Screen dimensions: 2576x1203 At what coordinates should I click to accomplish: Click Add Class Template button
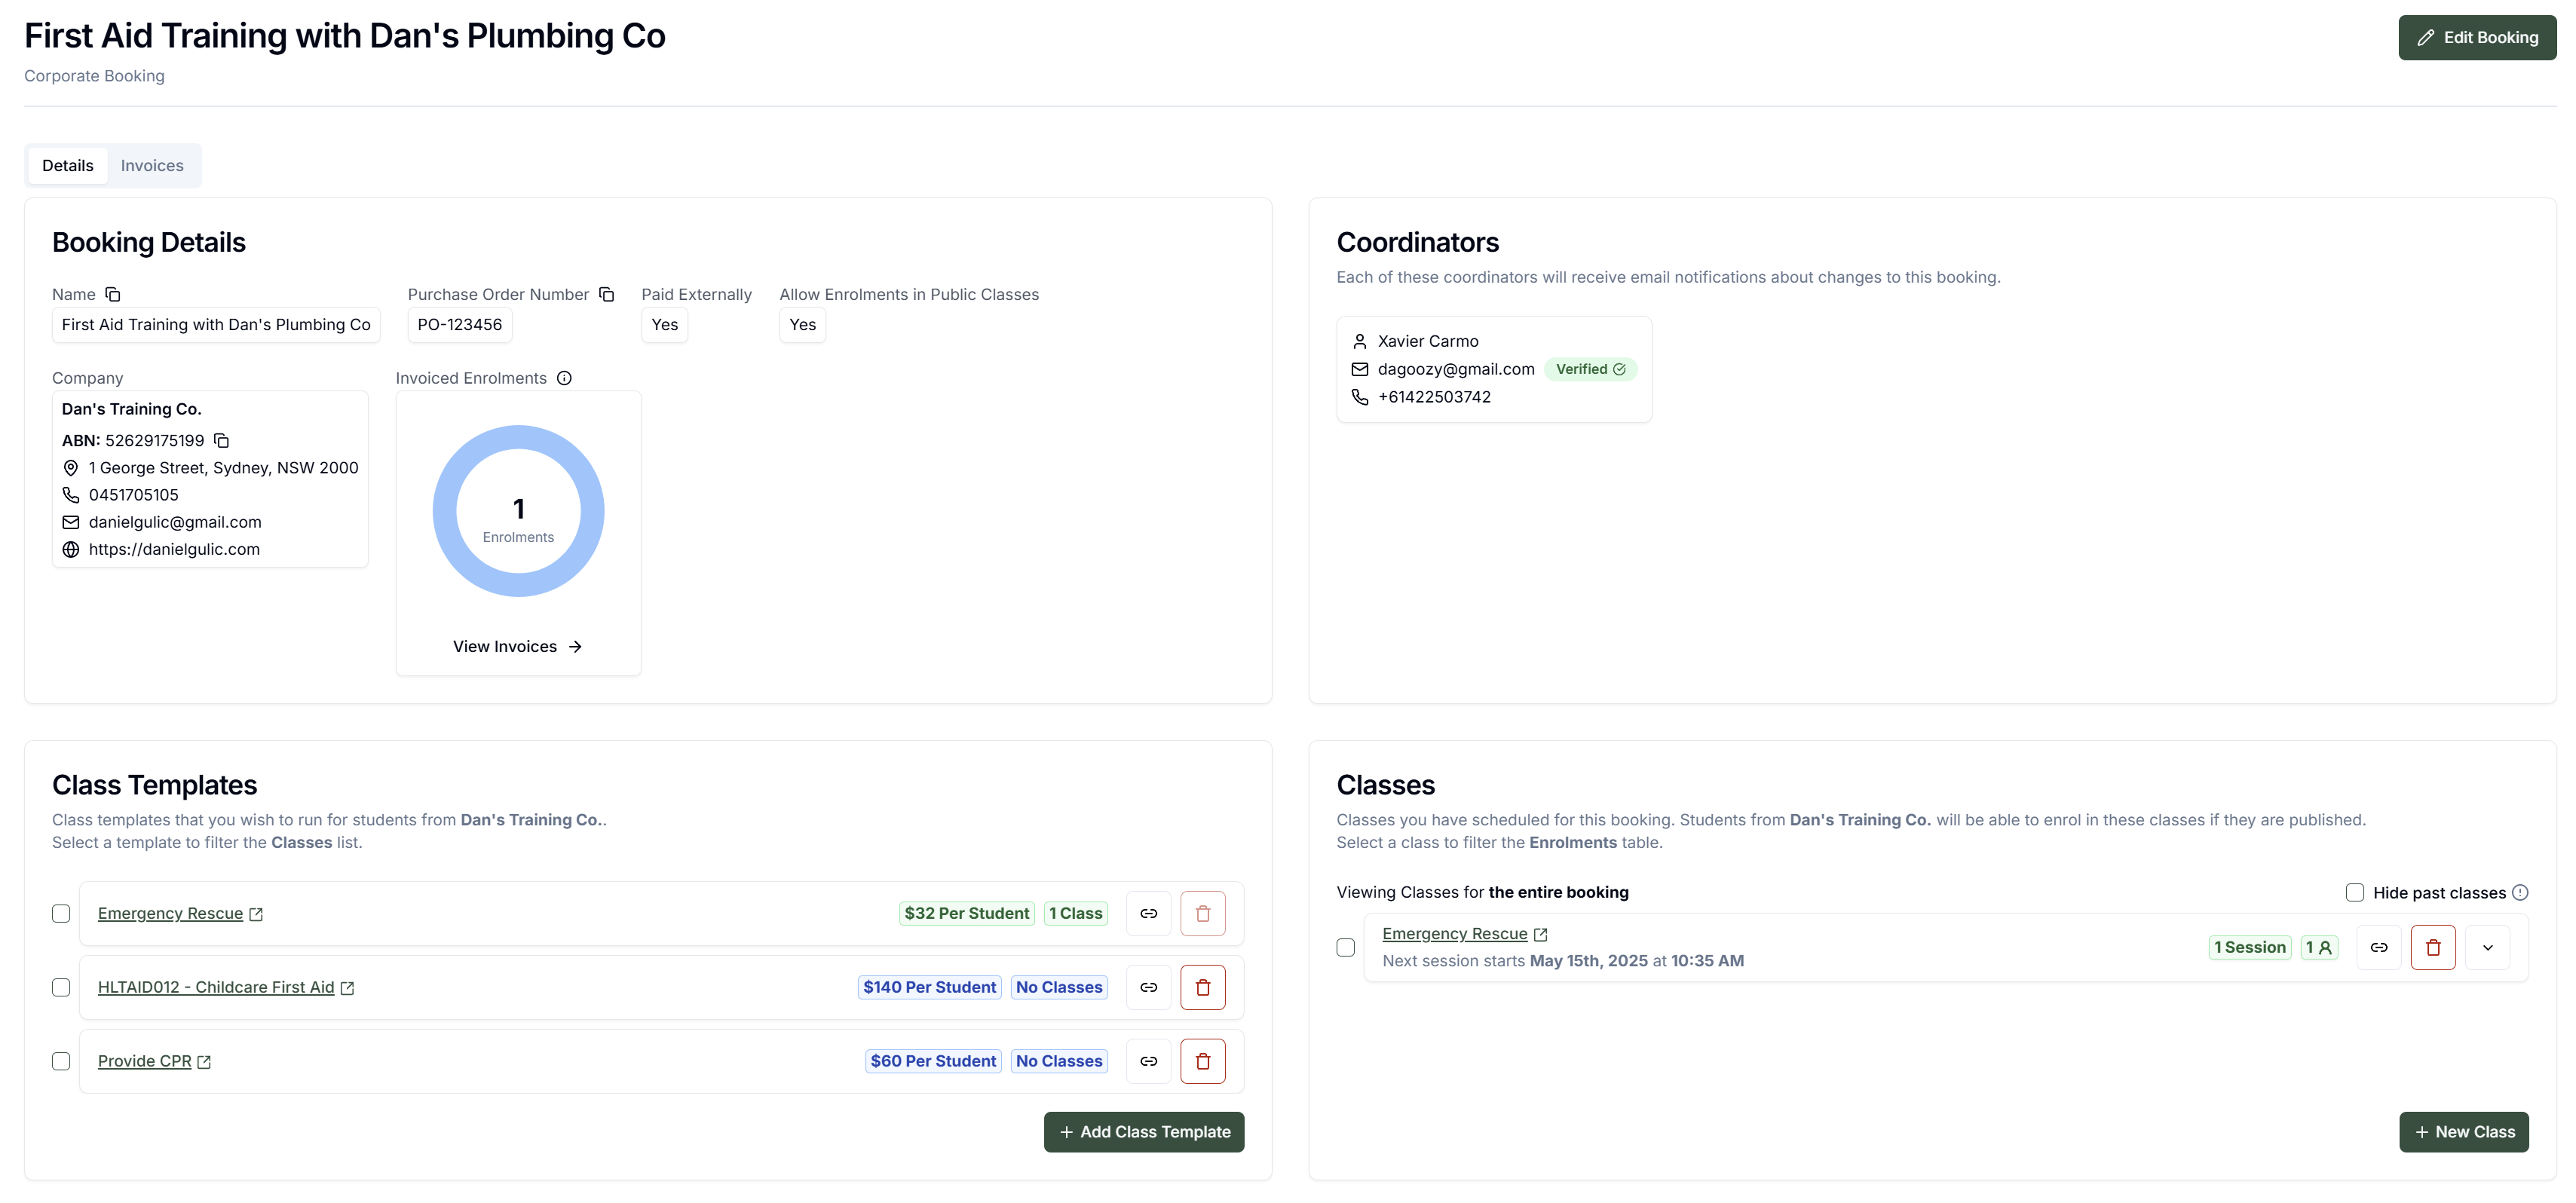(1144, 1131)
